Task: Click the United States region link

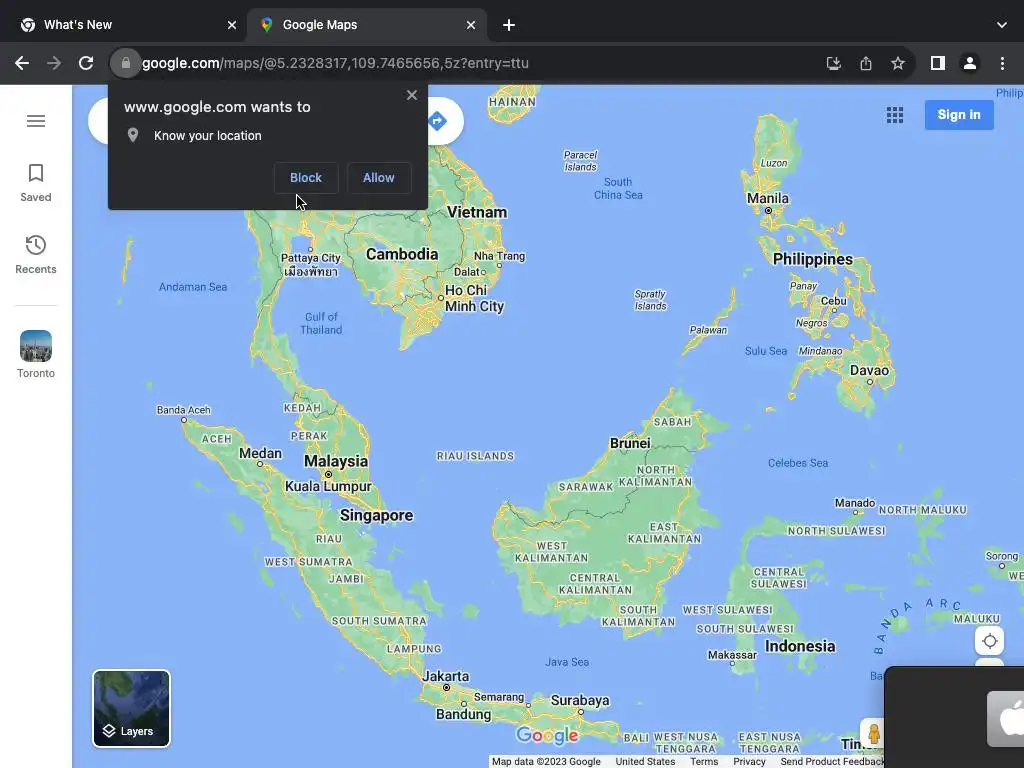Action: [645, 761]
